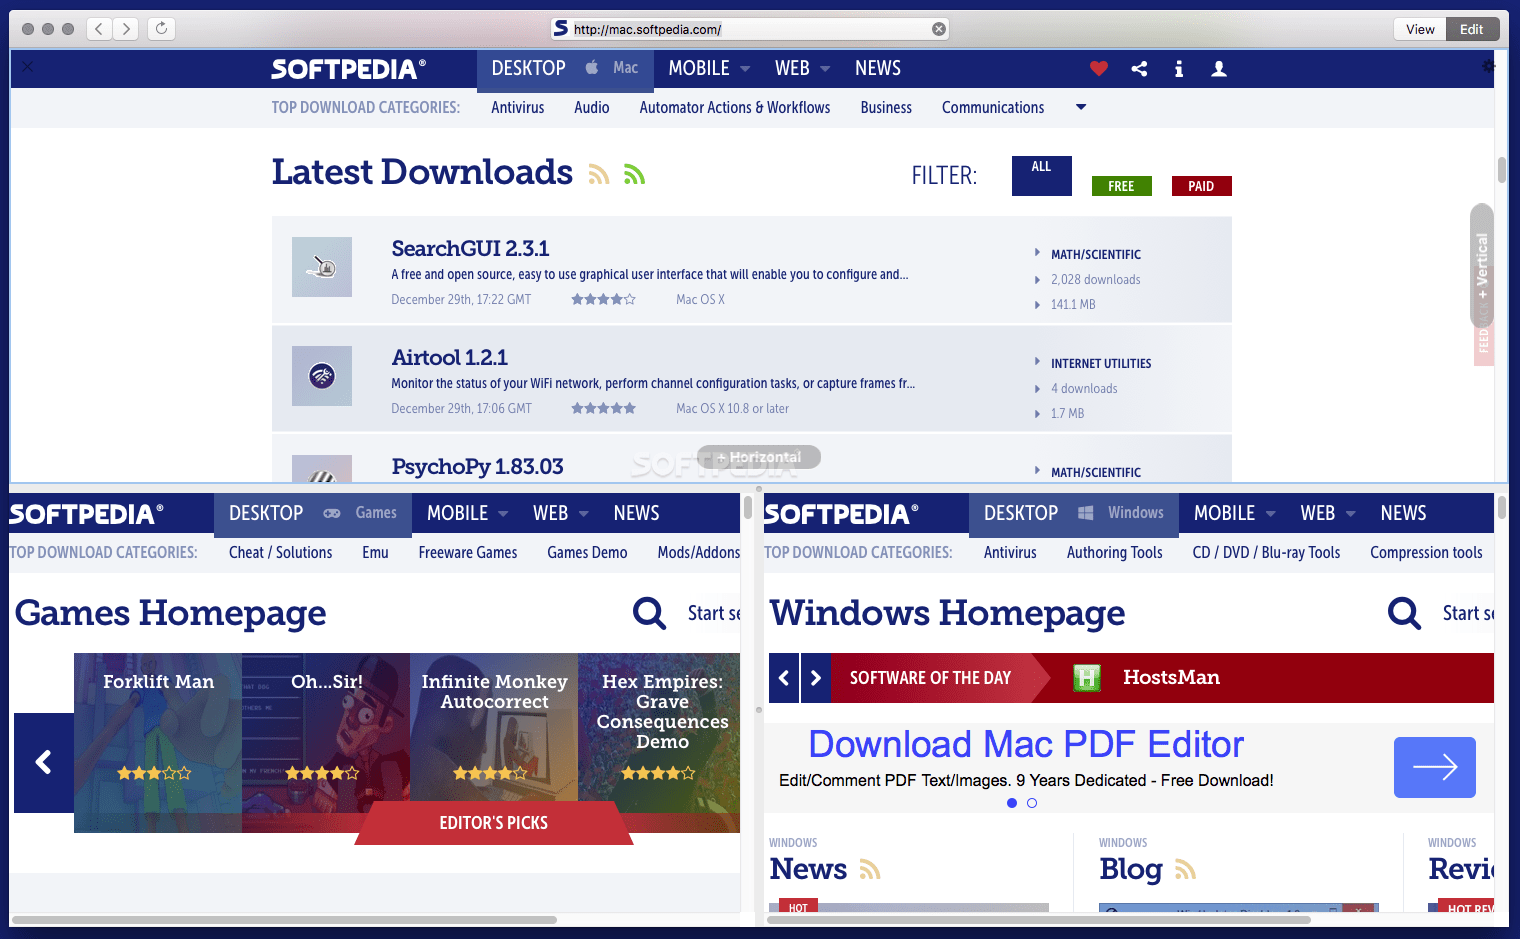1520x939 pixels.
Task: Click the red heart icon in the top pane
Action: [x=1099, y=68]
